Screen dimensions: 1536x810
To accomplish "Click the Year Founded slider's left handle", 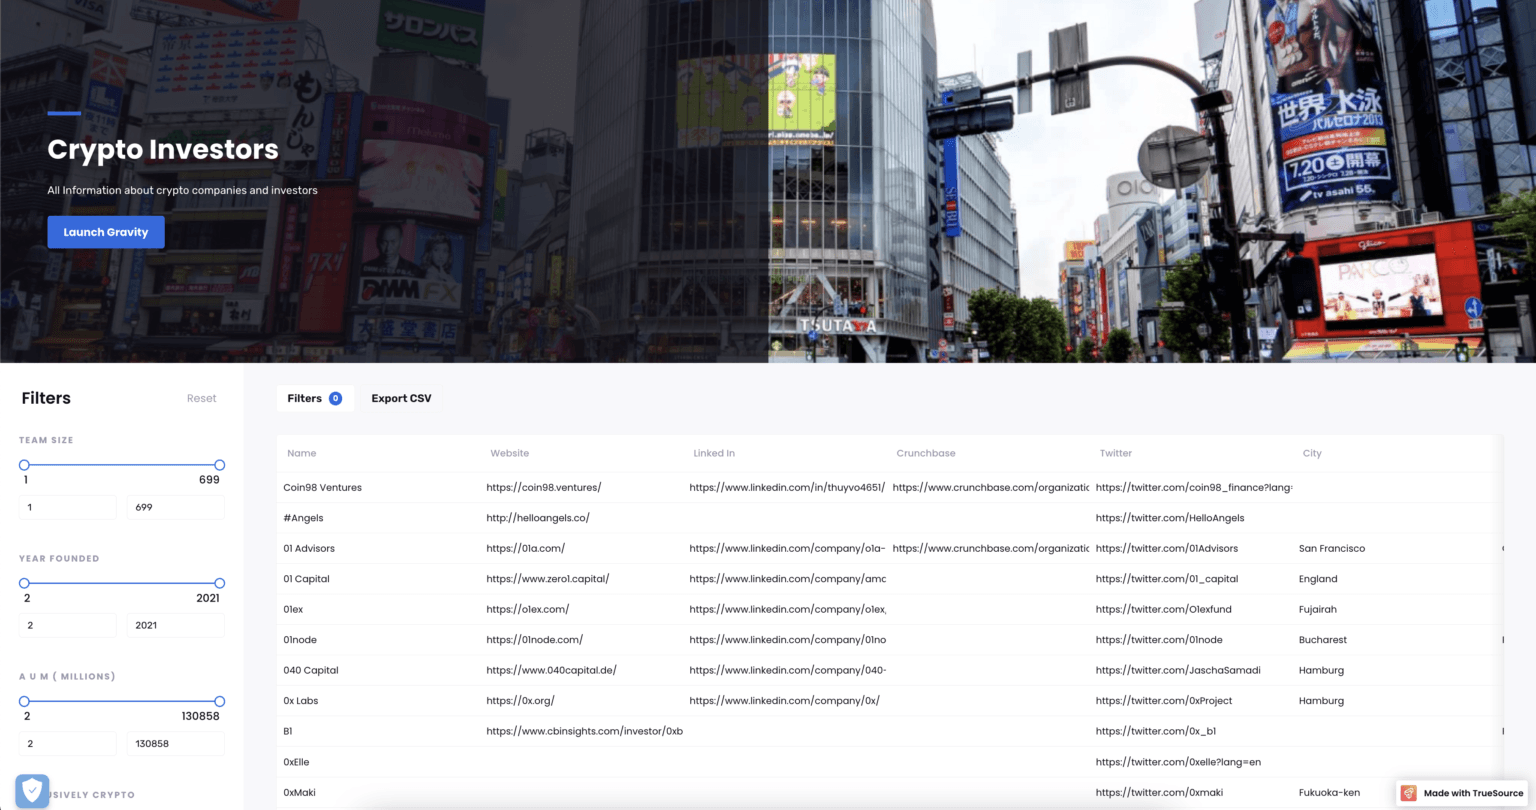I will coord(24,583).
